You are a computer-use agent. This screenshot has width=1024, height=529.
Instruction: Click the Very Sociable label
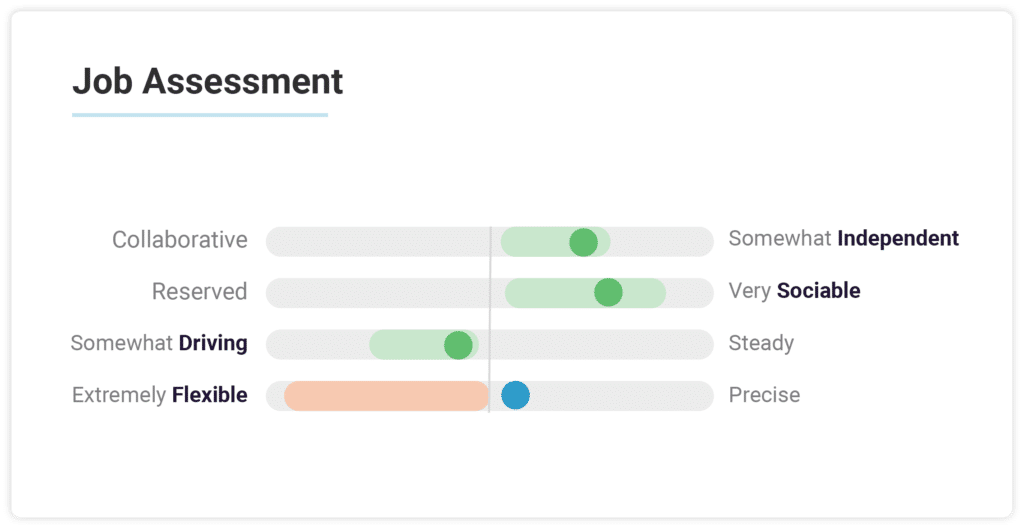coord(794,291)
